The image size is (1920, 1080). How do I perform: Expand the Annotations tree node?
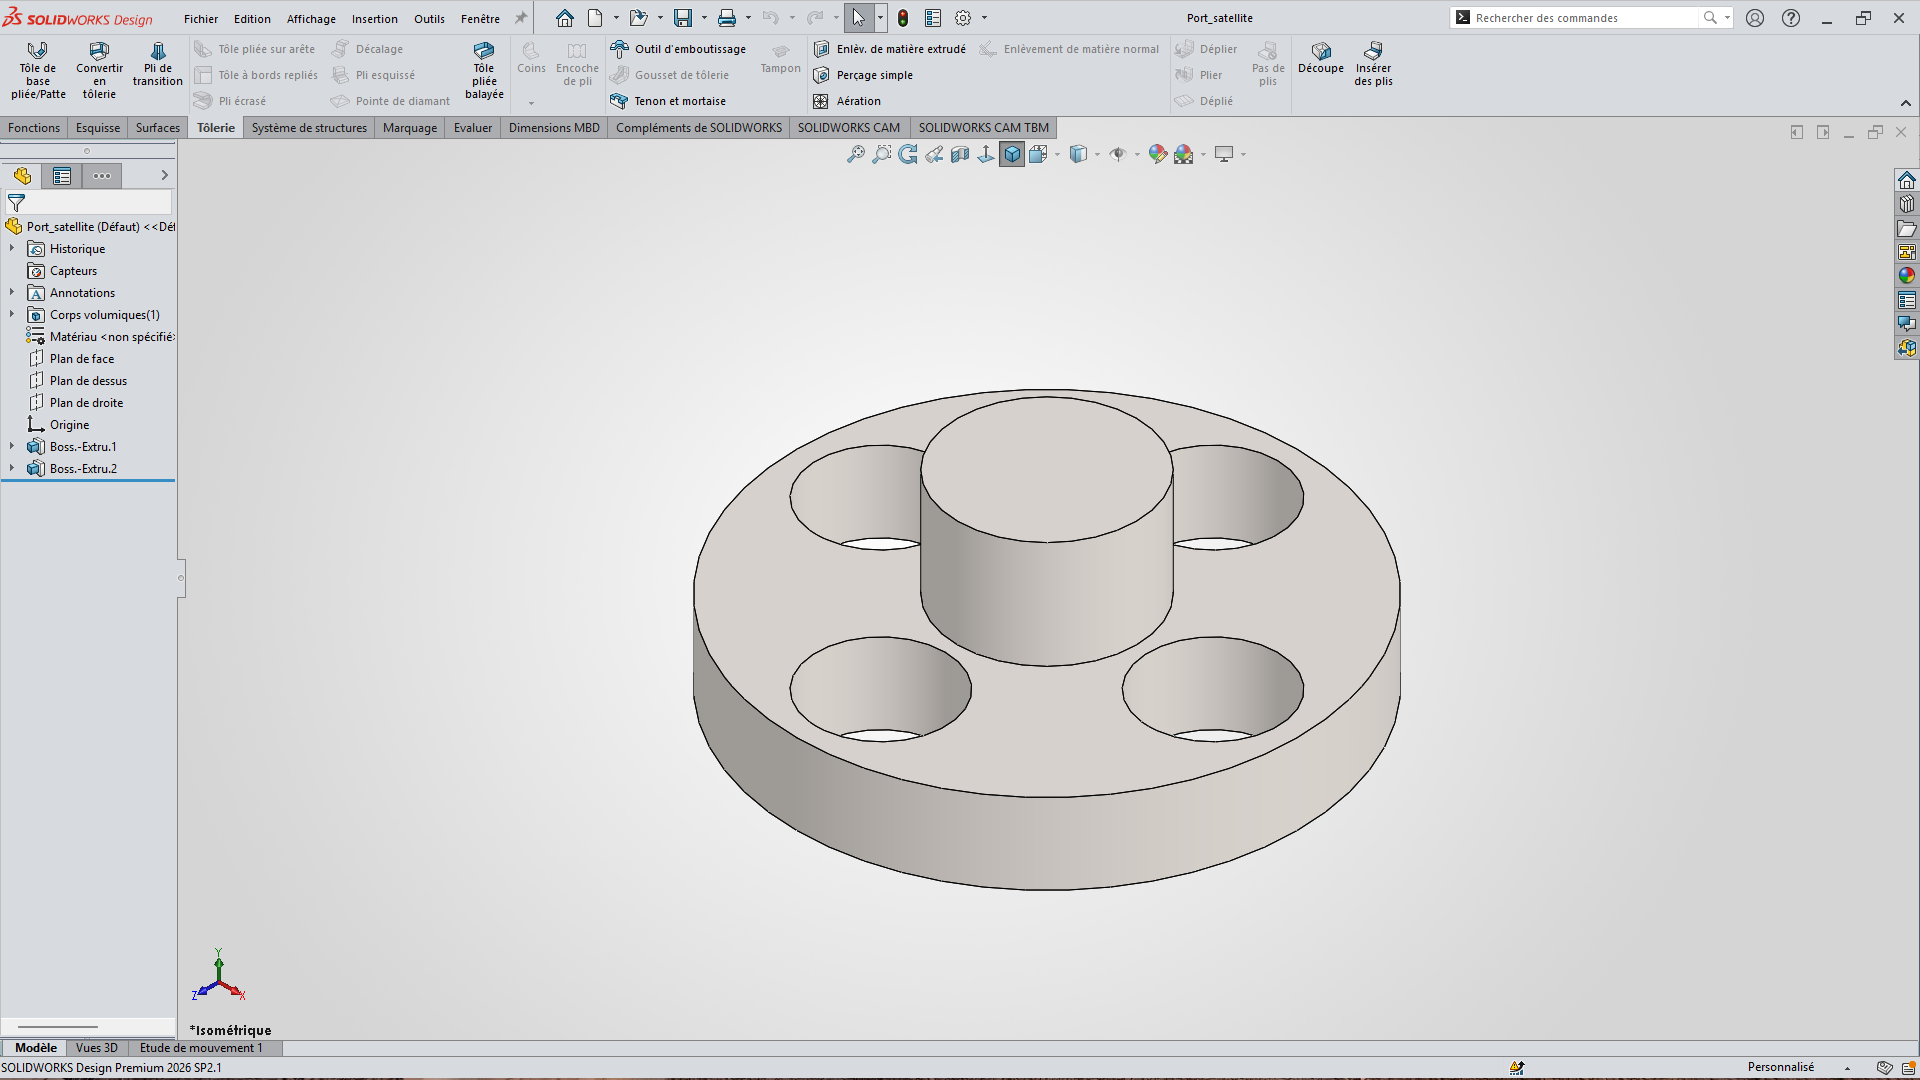12,292
